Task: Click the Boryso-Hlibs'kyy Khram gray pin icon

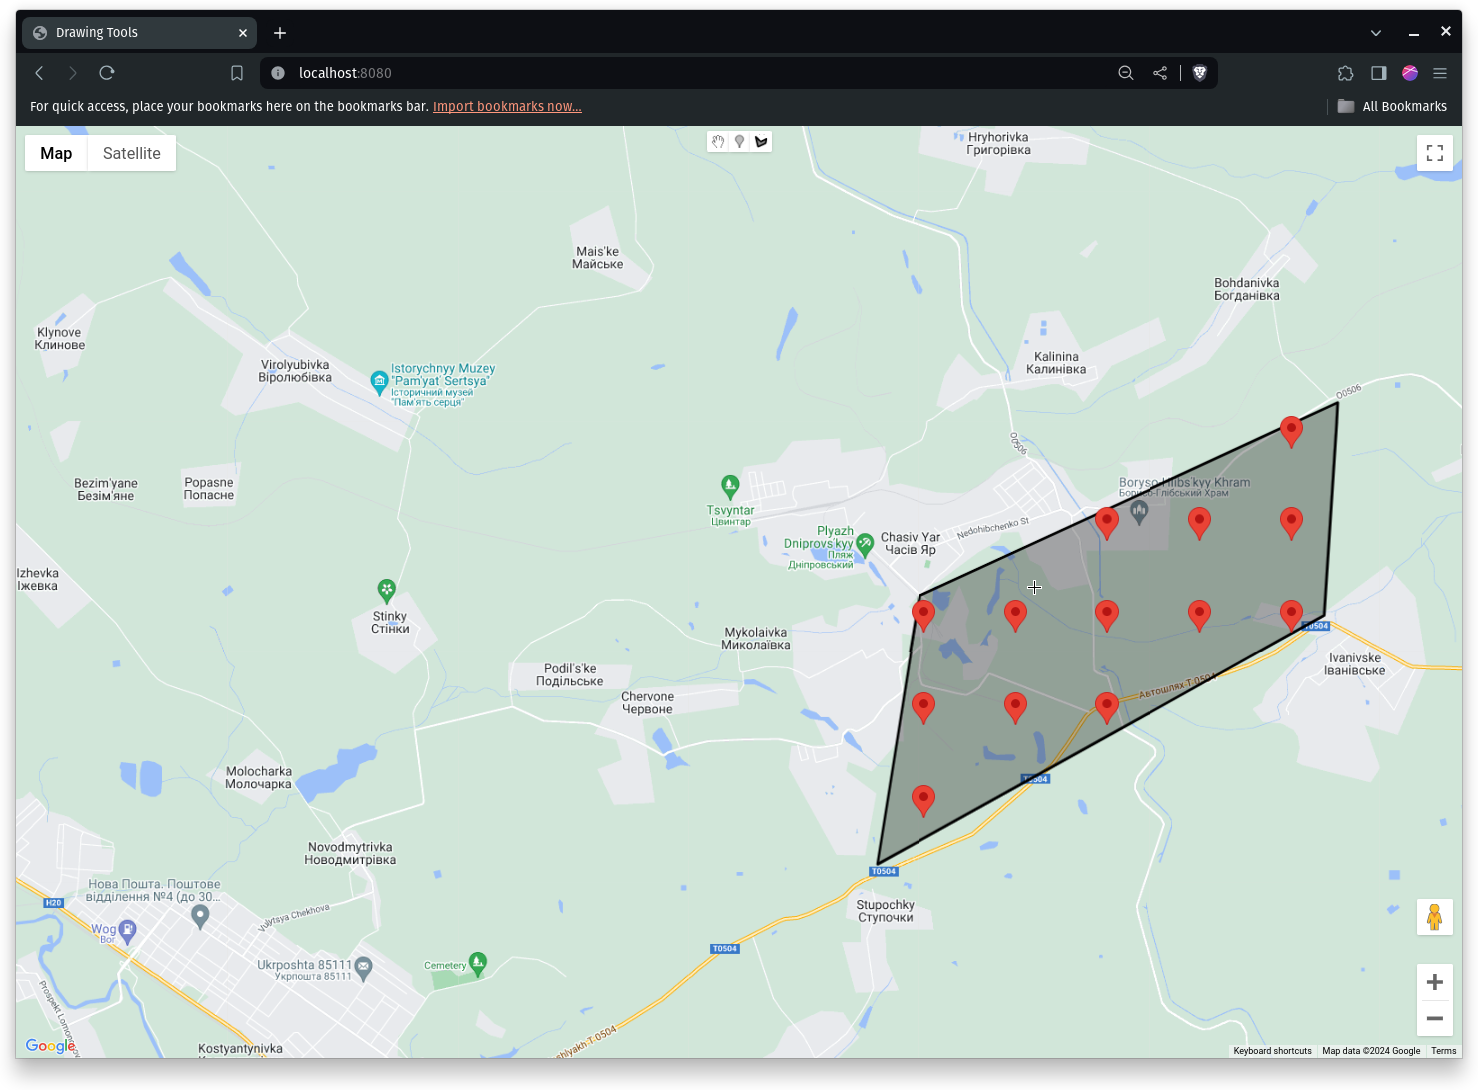Action: tap(1139, 513)
